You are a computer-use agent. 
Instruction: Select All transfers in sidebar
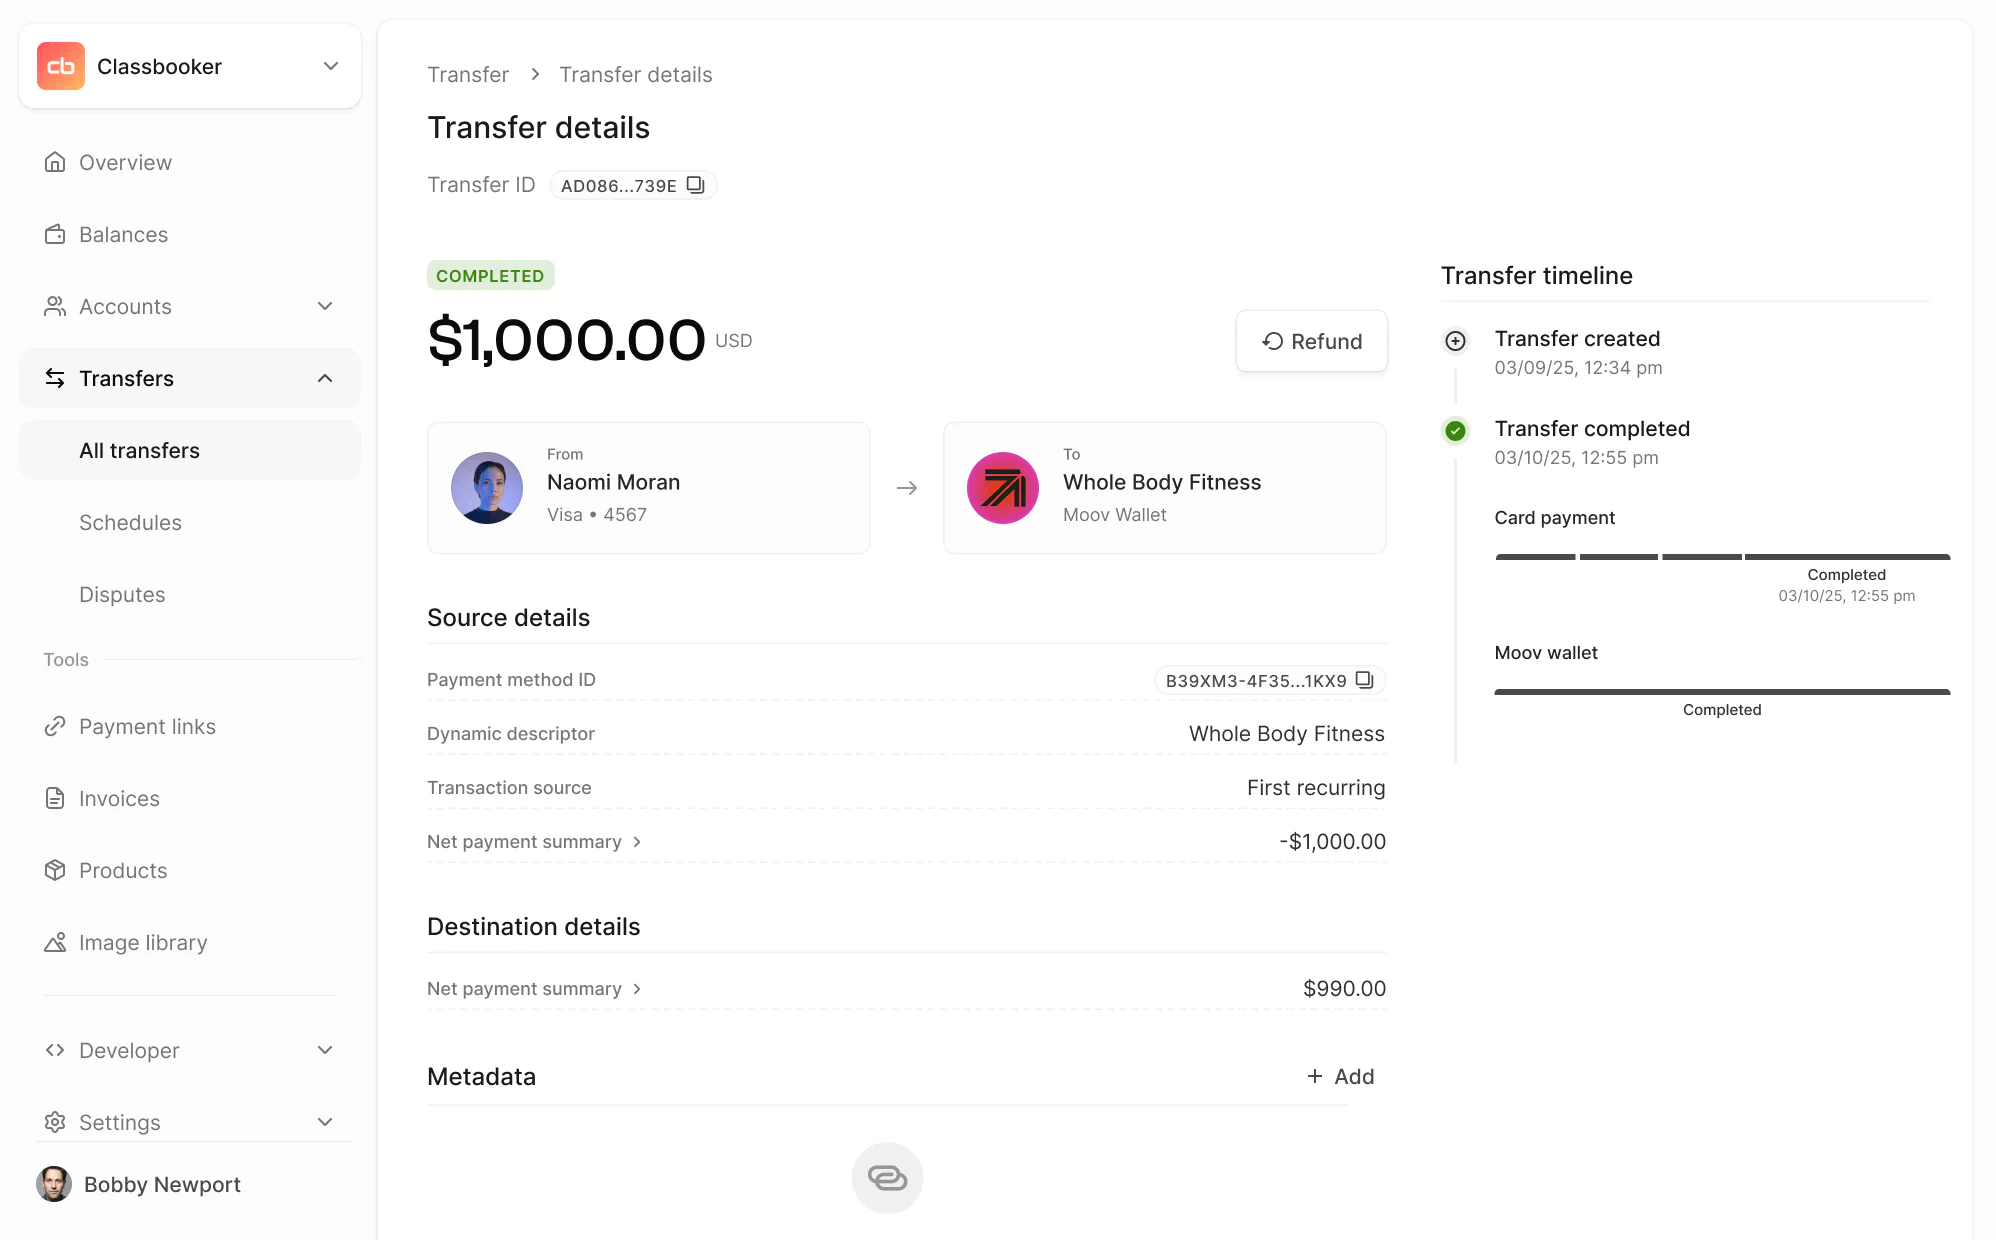[190, 450]
